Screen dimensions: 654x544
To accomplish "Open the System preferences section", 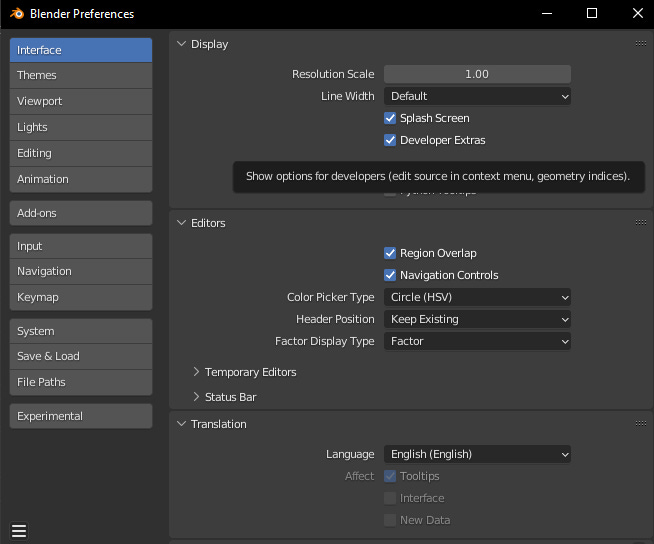I will [81, 331].
